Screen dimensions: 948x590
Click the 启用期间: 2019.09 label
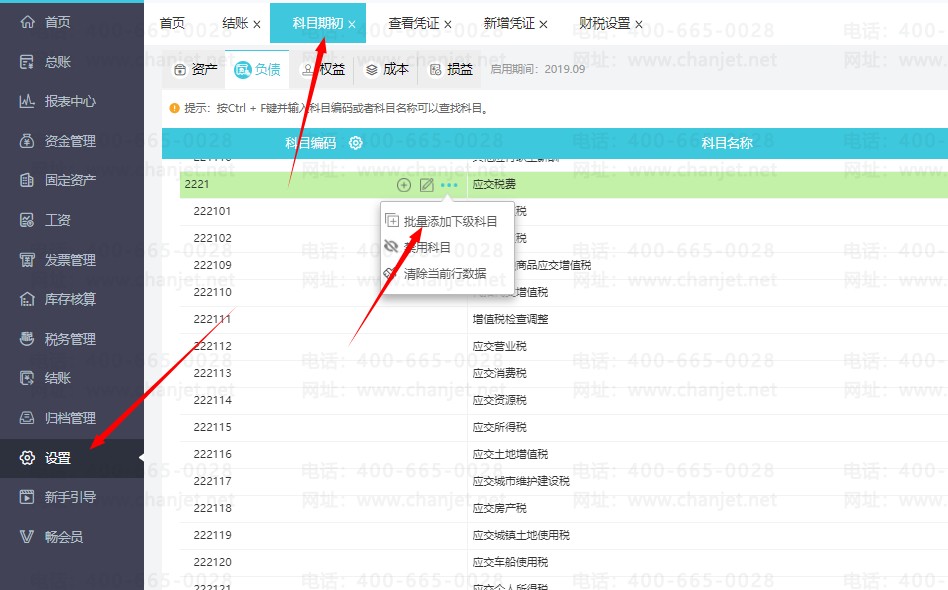point(537,70)
